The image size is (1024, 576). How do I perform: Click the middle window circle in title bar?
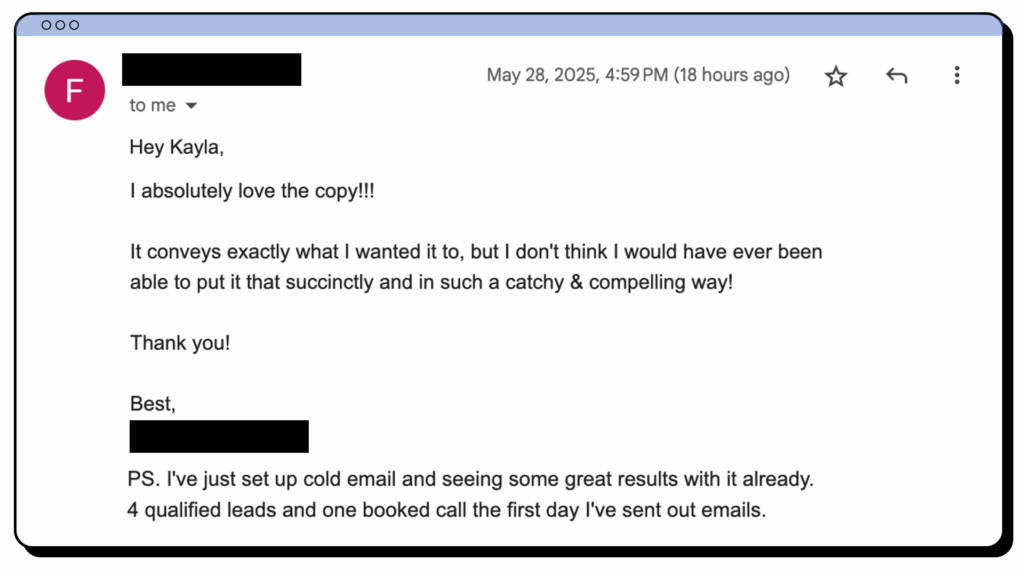pos(60,25)
